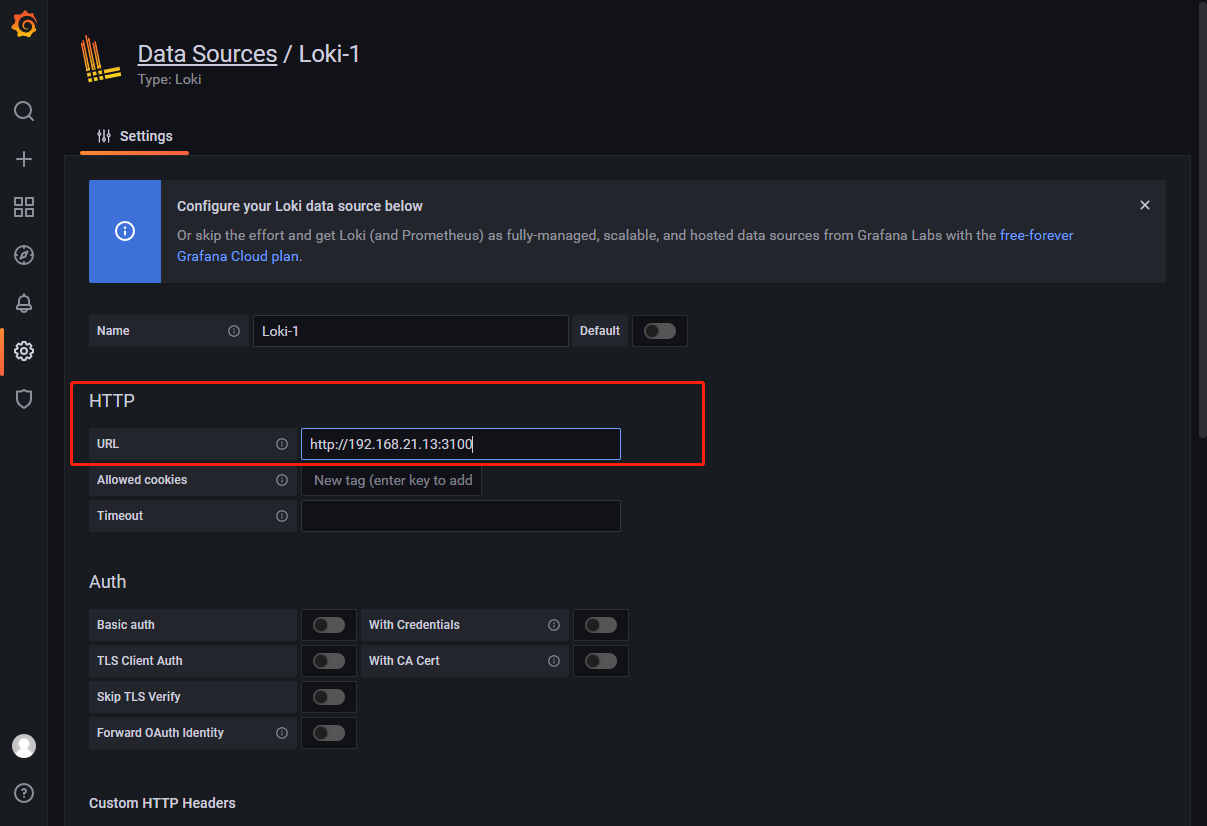This screenshot has width=1207, height=826.
Task: Open the Data Sources breadcrumb link
Action: point(207,54)
